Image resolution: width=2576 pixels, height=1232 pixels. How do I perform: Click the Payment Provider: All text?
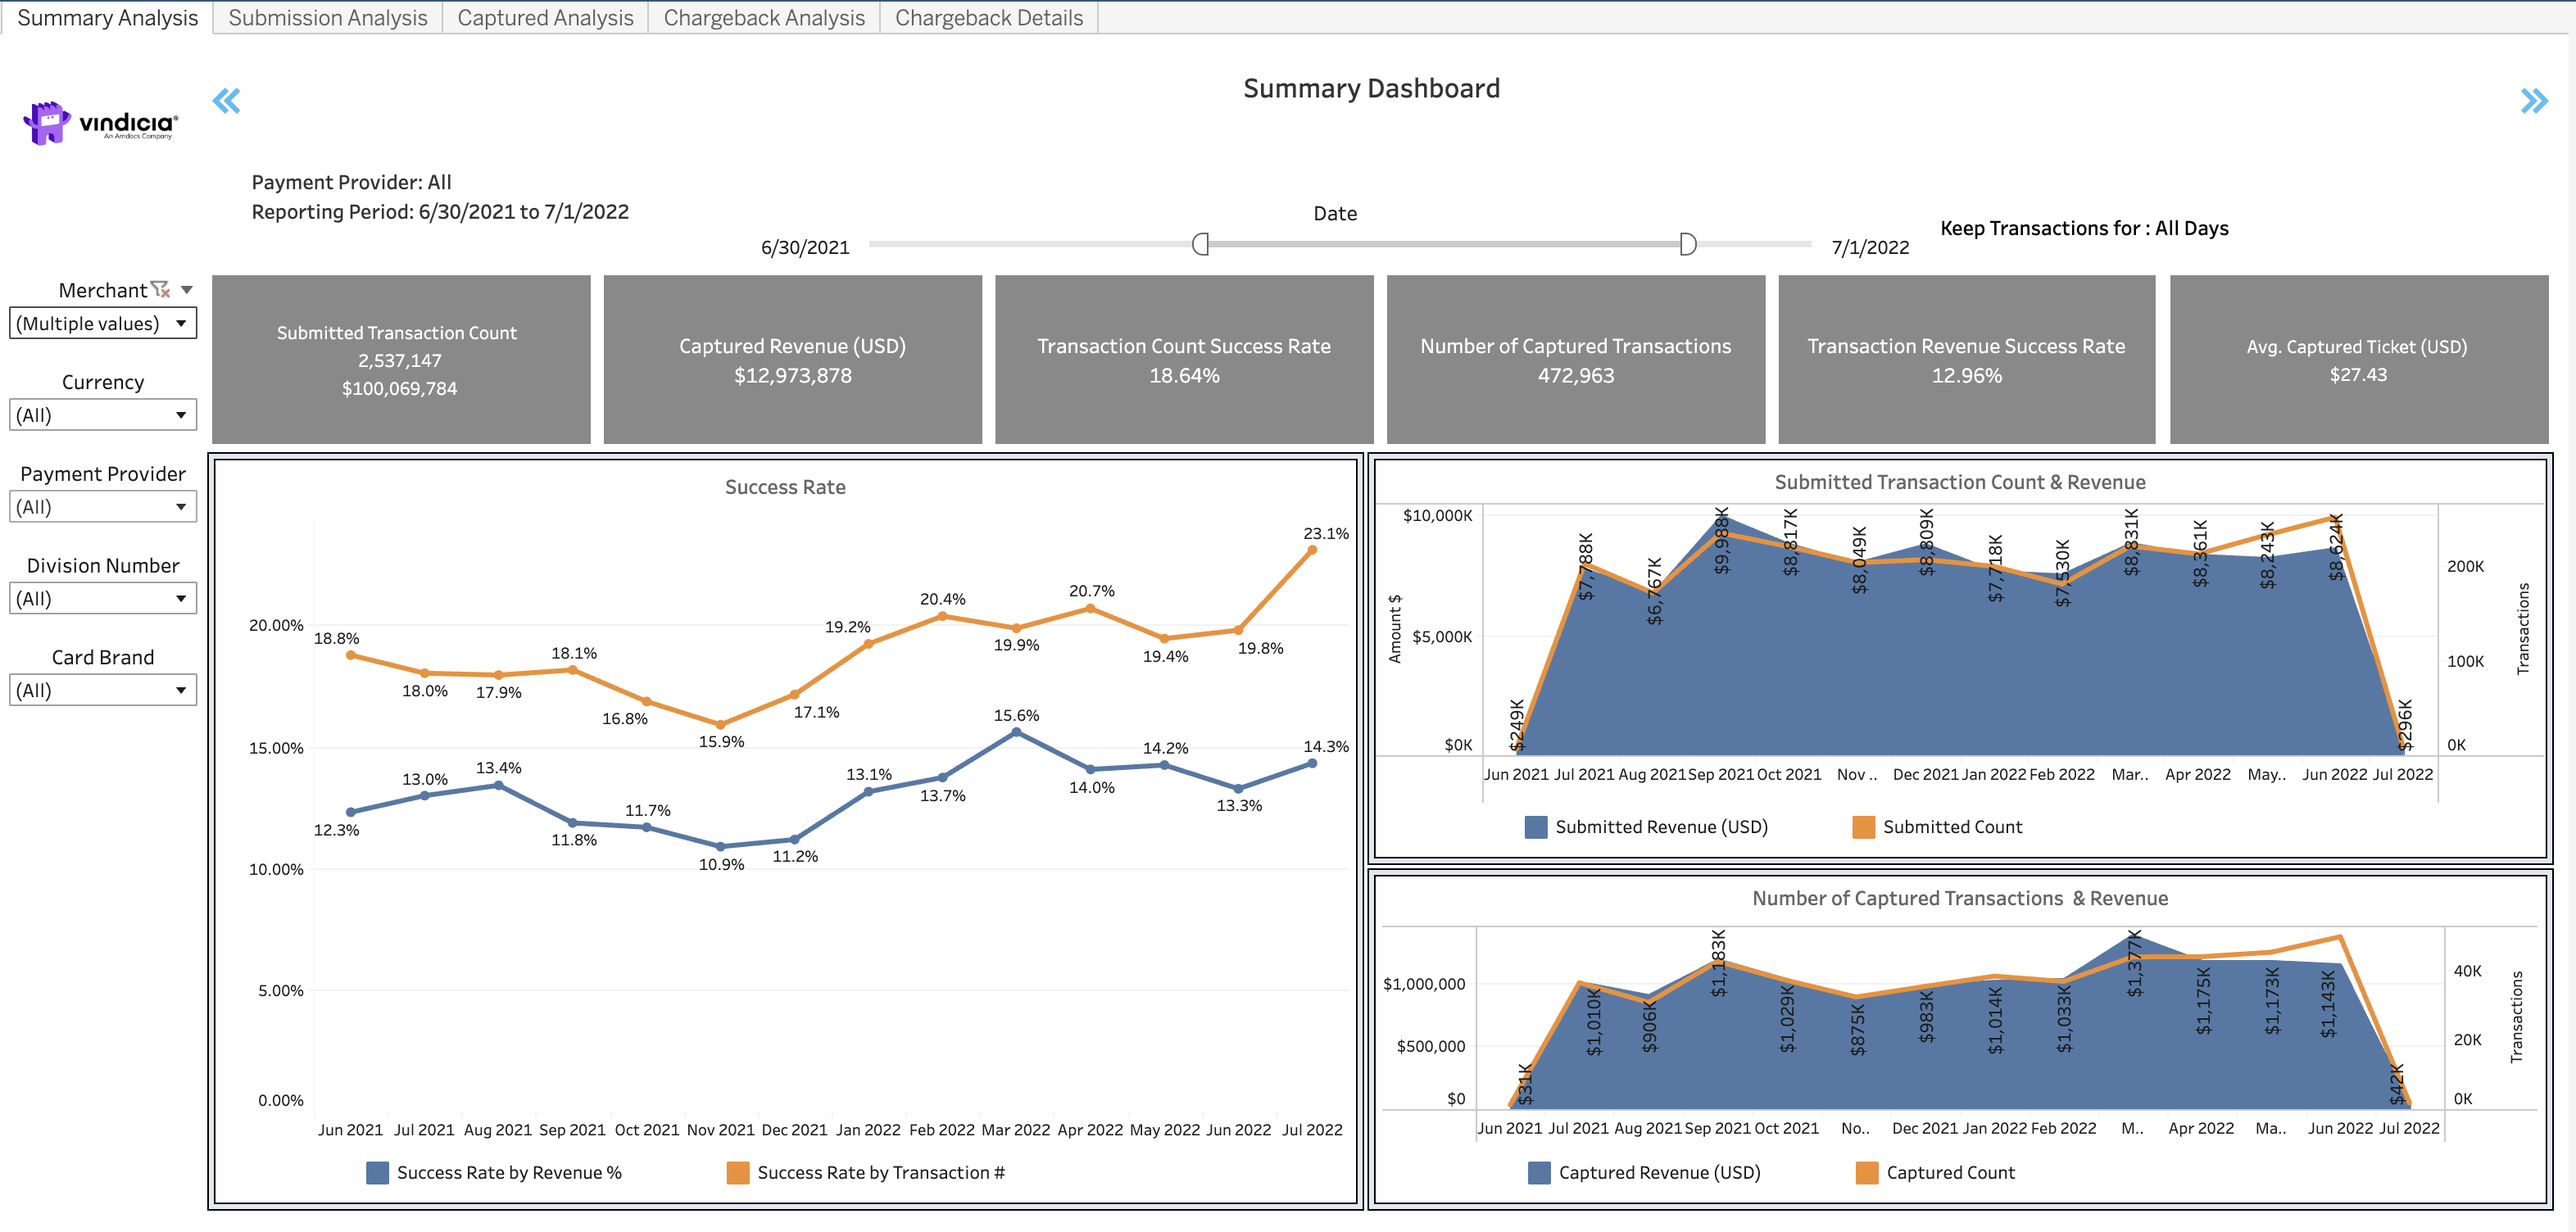(351, 182)
